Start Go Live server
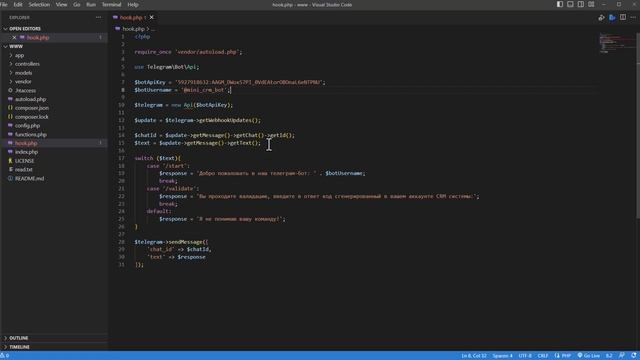The image size is (640, 360). click(x=589, y=356)
